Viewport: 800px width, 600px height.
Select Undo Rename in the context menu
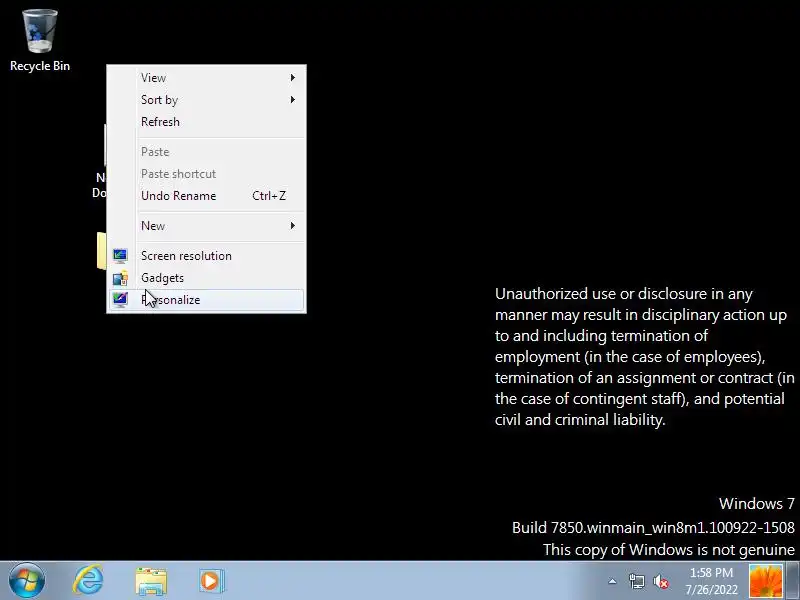pyautogui.click(x=206, y=195)
